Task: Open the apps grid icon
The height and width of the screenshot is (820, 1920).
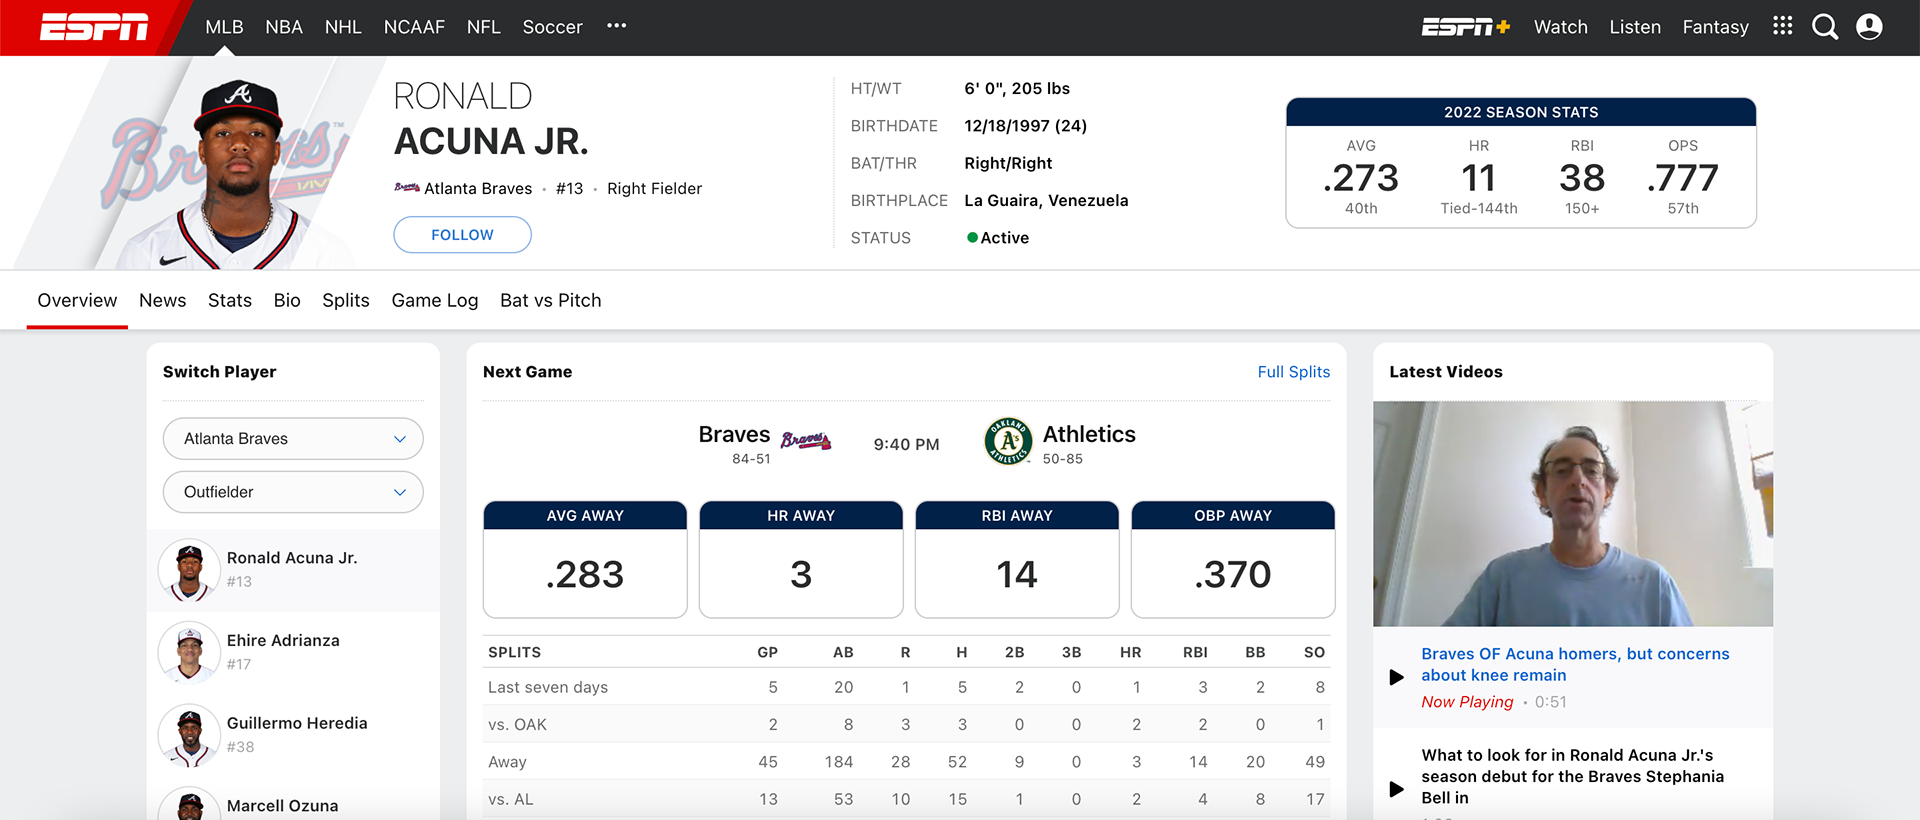Action: [x=1782, y=26]
